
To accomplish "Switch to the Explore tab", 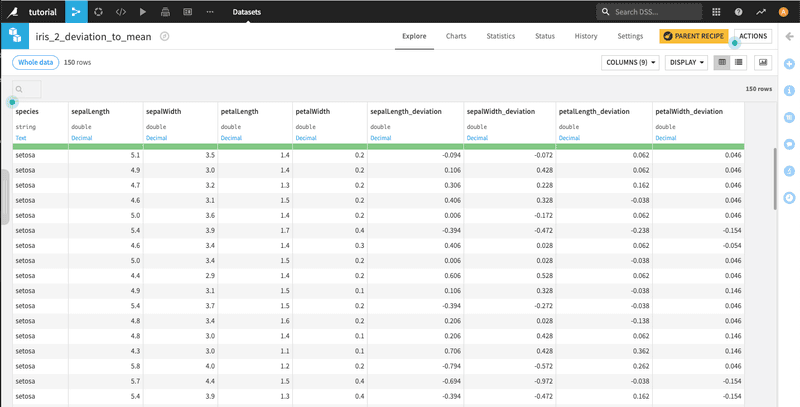I will pos(414,36).
